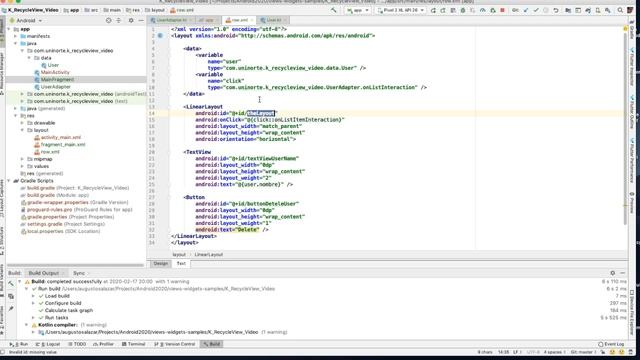Click the scroll-from-source target icon
Screen dimensions: 640x360
pyautogui.click(x=108, y=20)
